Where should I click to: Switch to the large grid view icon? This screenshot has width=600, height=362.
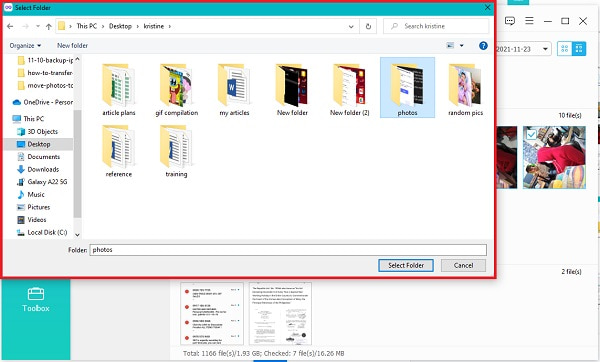pyautogui.click(x=579, y=49)
